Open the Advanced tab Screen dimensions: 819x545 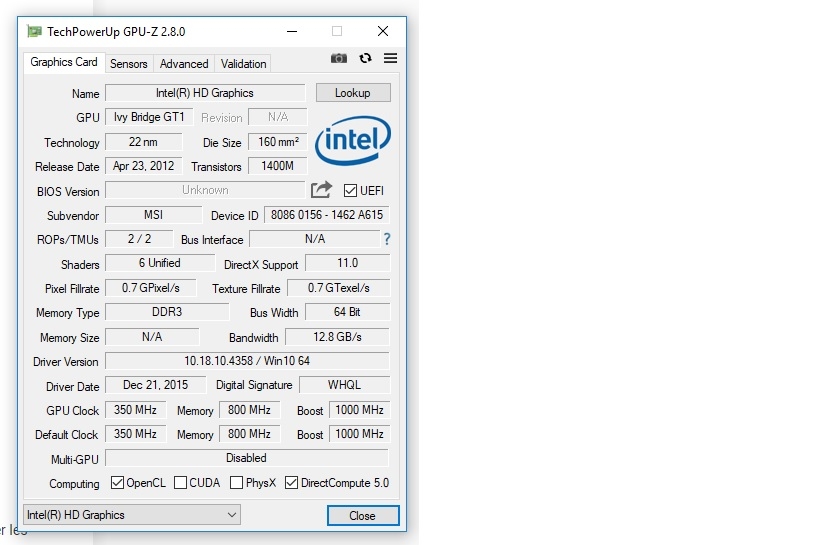[x=184, y=64]
